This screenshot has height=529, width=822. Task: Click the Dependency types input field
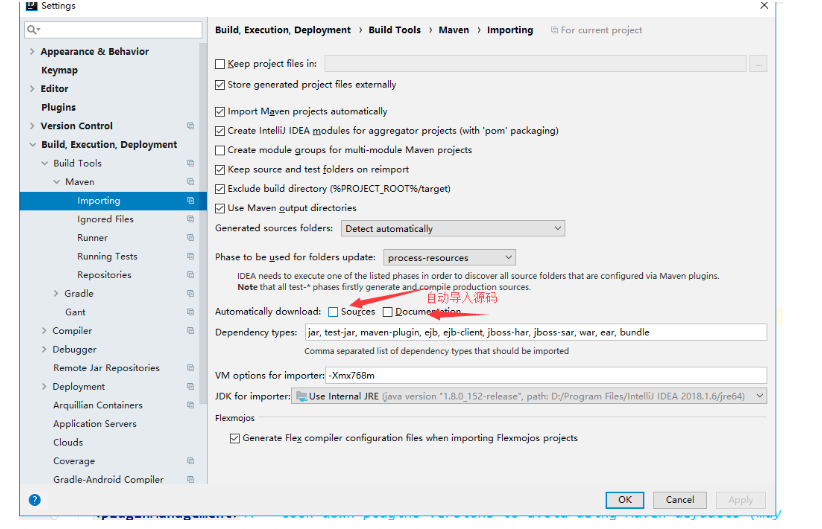536,332
